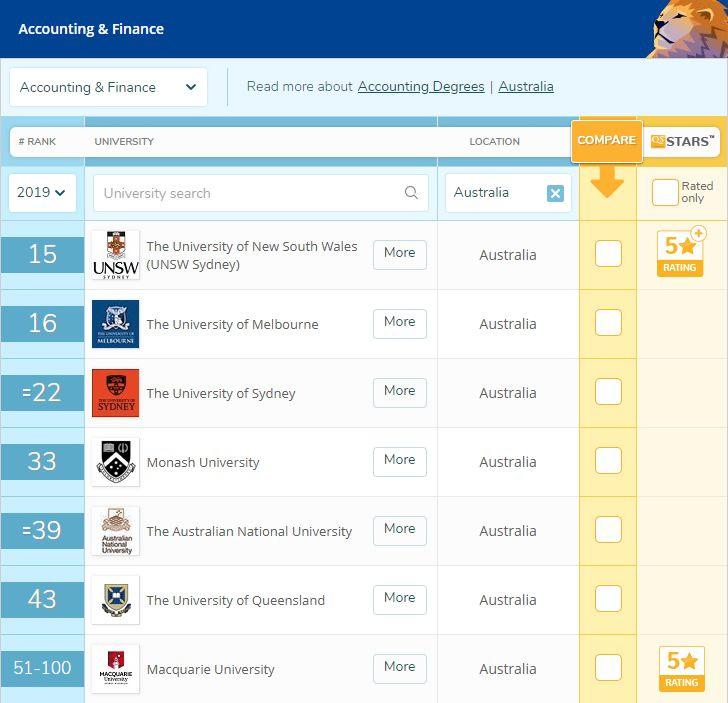Click the Monash University crest icon
Viewport: 728px width, 703px height.
click(115, 462)
